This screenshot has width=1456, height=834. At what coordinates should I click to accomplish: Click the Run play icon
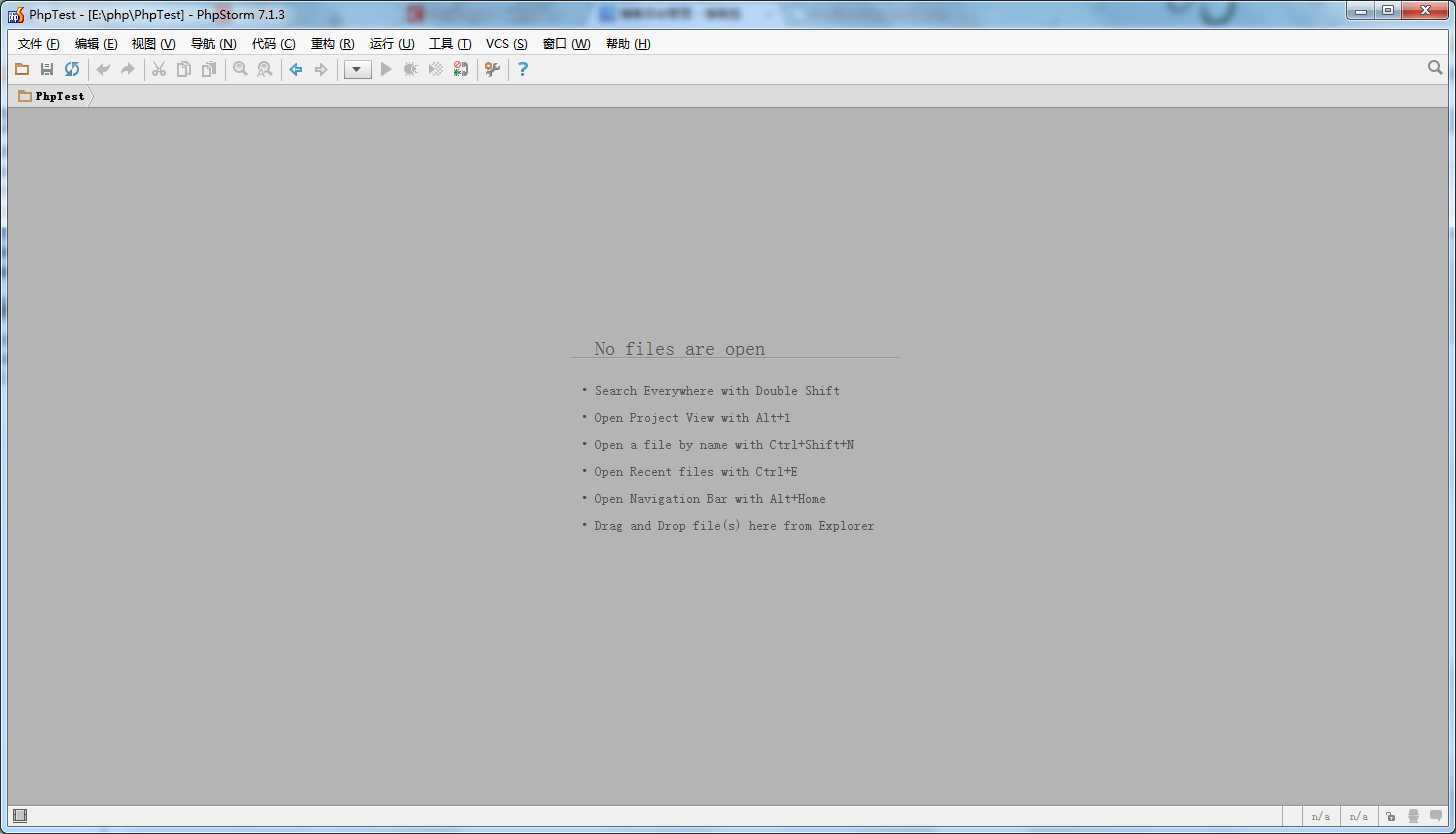pos(386,69)
